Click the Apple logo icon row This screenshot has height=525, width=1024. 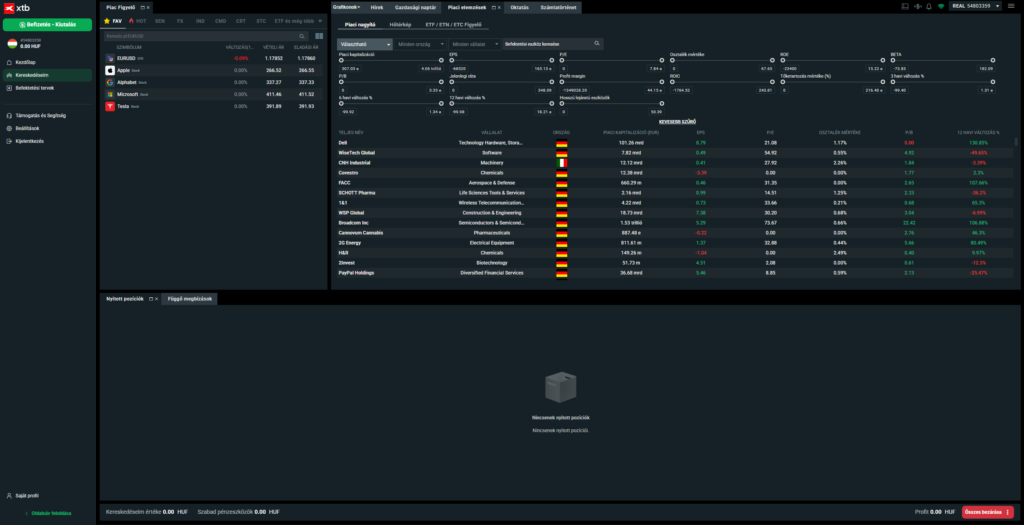pyautogui.click(x=110, y=70)
